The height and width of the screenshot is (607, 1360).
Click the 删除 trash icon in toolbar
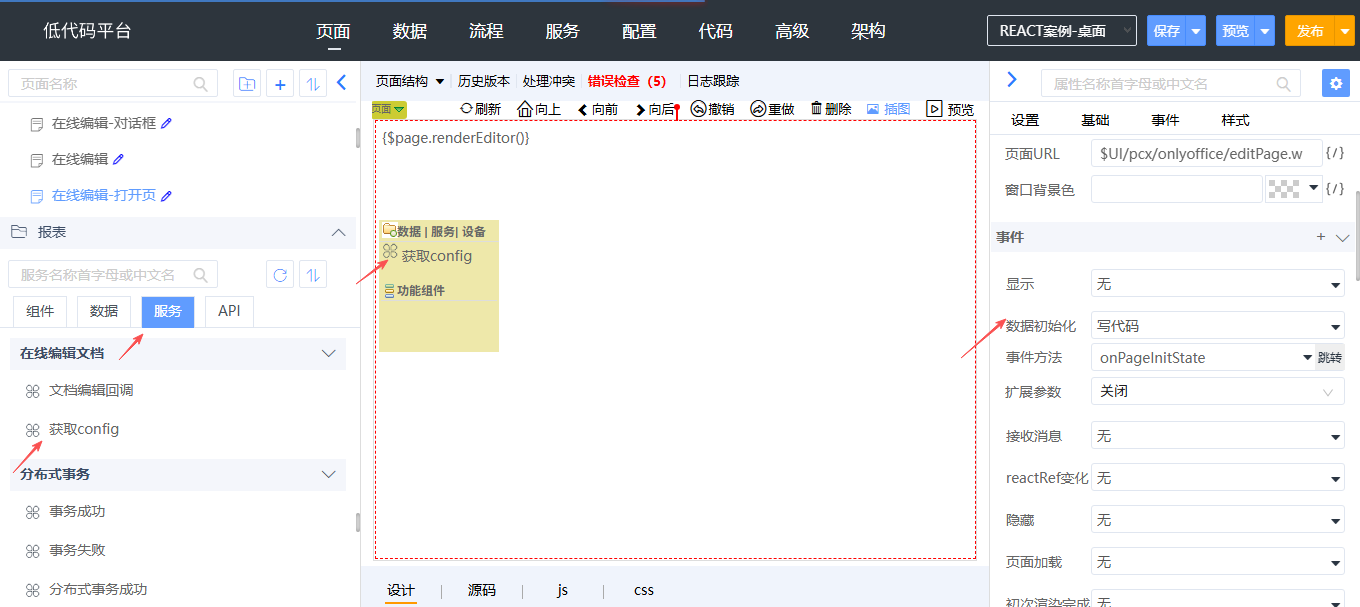click(816, 108)
